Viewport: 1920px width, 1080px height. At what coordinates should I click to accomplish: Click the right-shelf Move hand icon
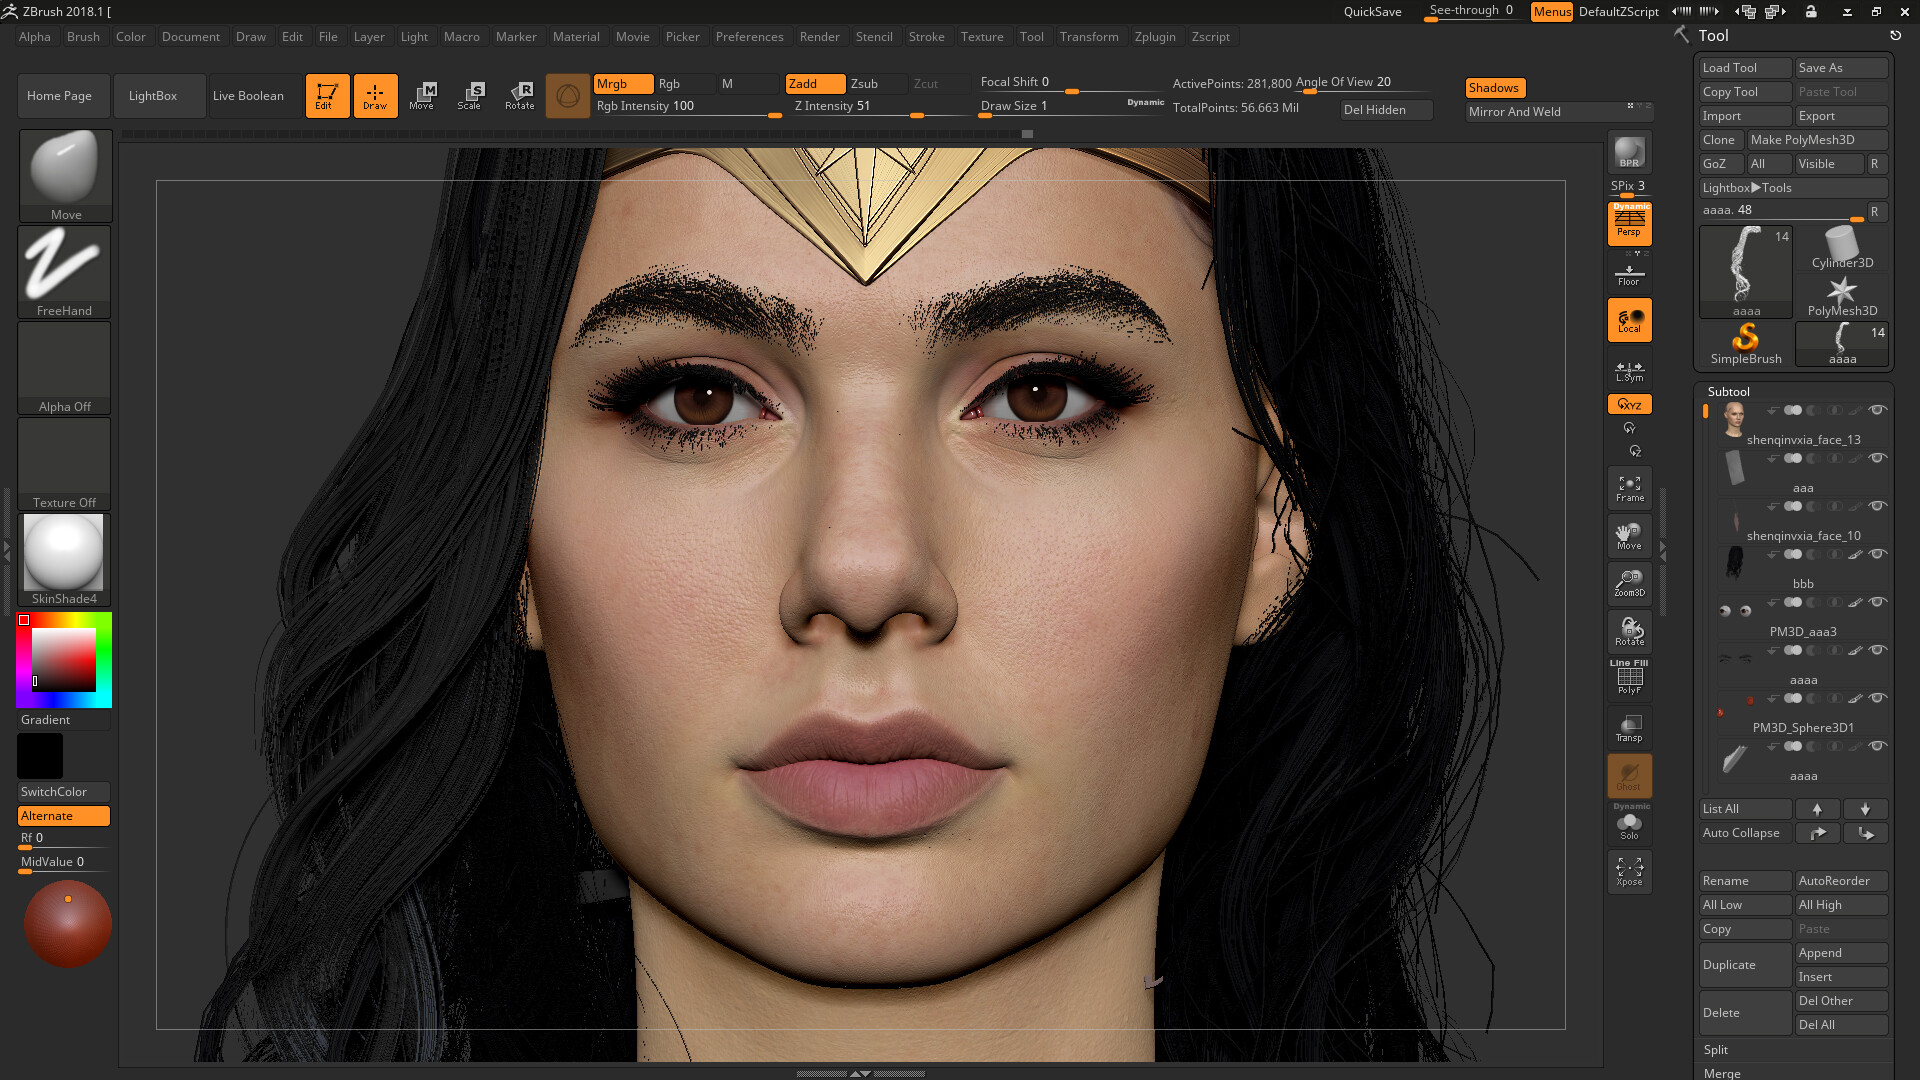tap(1629, 536)
